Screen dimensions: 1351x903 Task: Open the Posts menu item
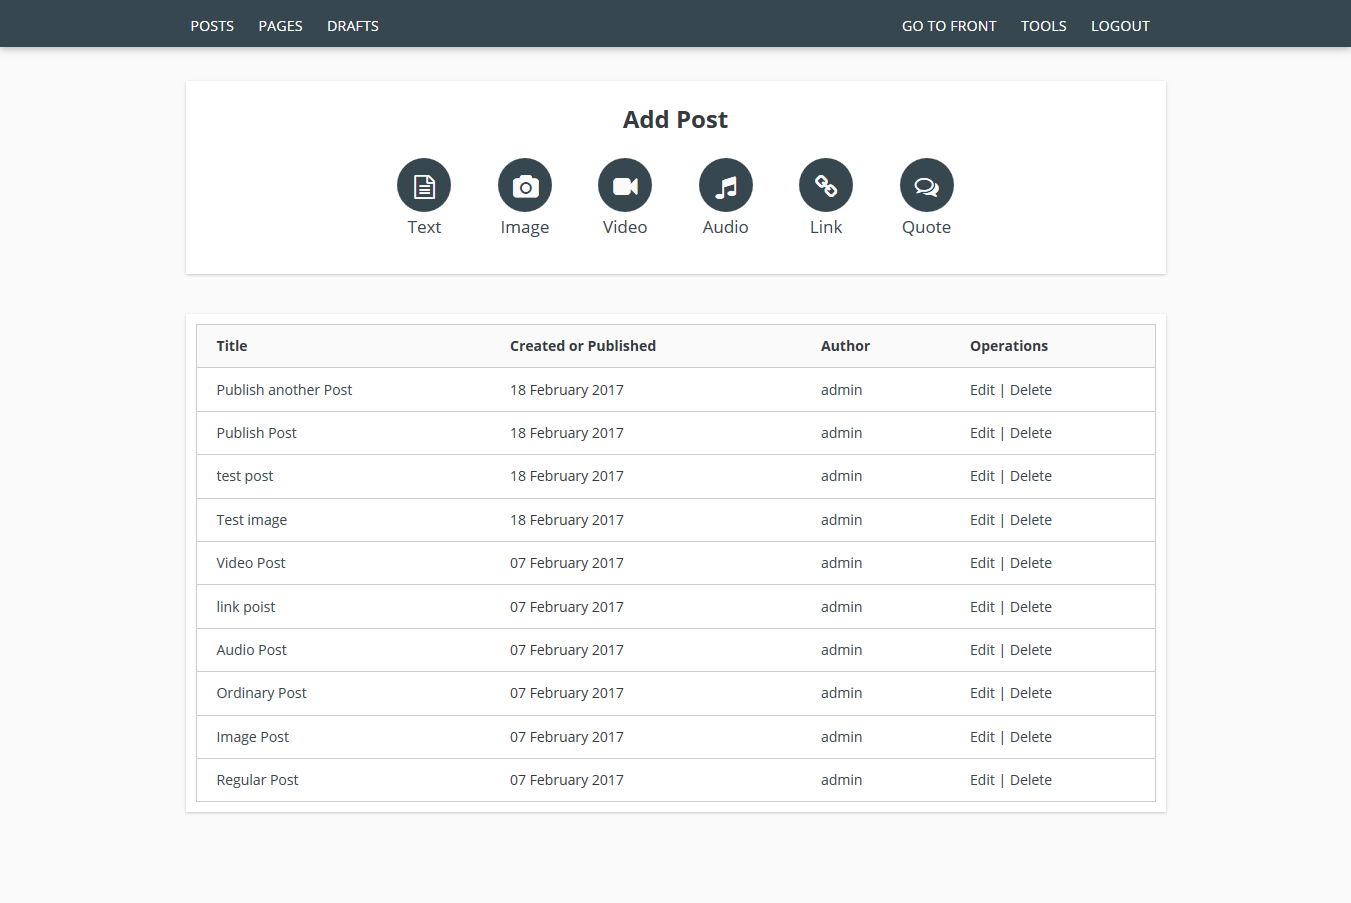pyautogui.click(x=212, y=26)
